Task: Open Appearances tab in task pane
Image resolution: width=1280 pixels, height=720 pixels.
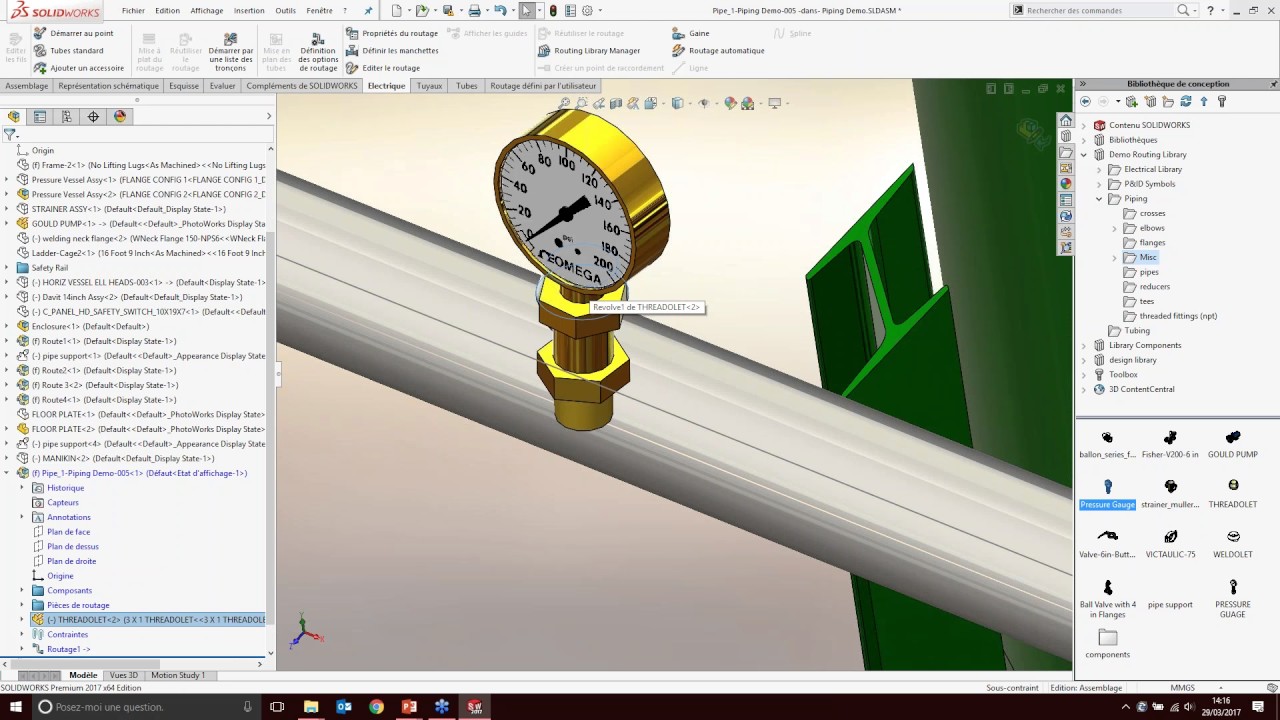Action: pyautogui.click(x=1066, y=184)
